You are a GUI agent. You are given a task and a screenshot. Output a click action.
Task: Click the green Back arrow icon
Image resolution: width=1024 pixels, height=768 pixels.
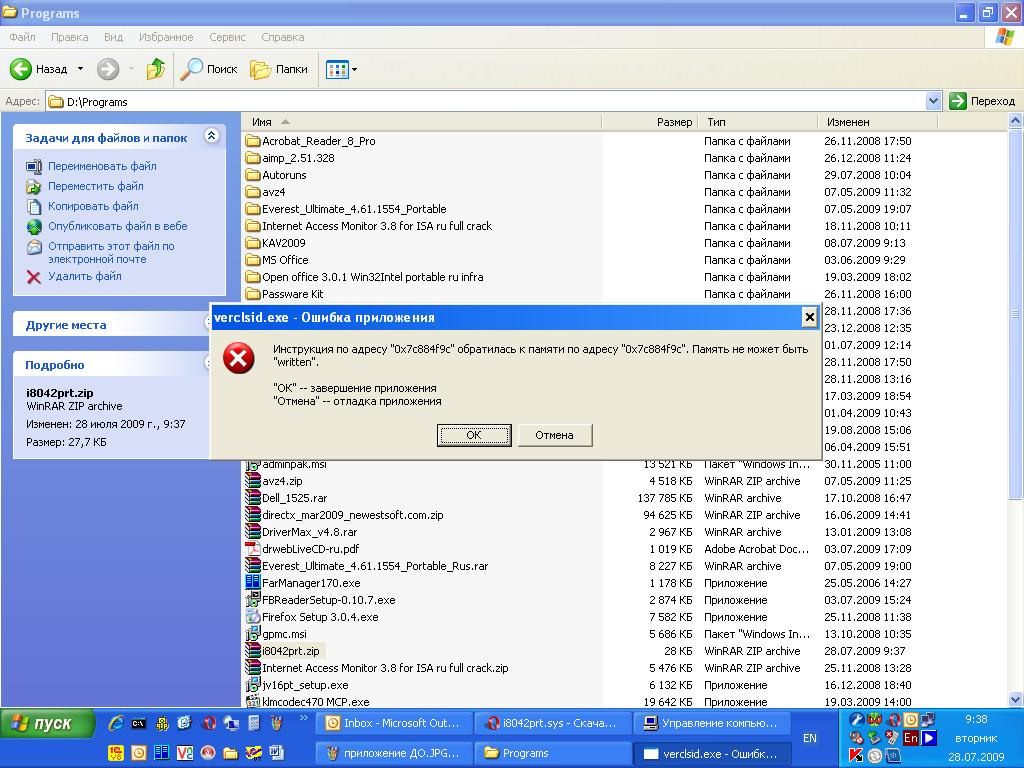coord(20,69)
